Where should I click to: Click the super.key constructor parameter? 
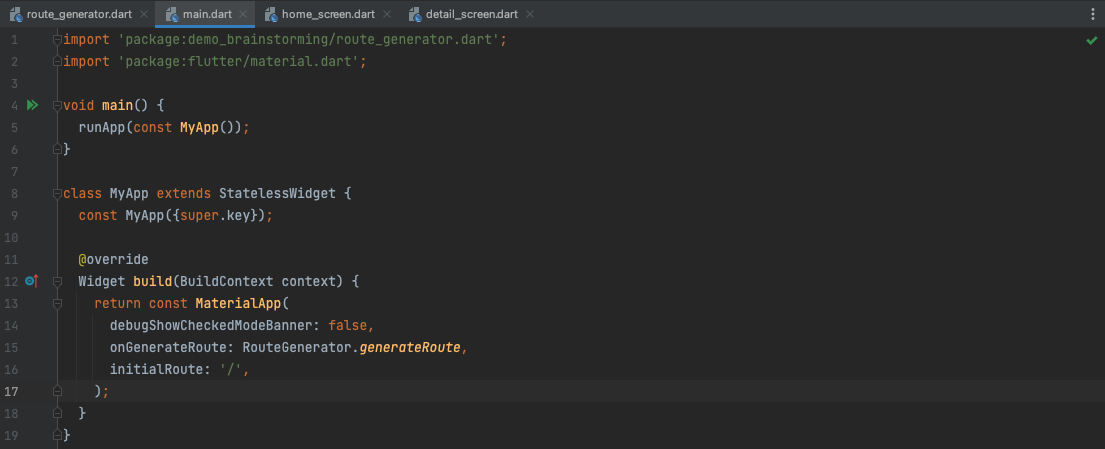click(215, 215)
